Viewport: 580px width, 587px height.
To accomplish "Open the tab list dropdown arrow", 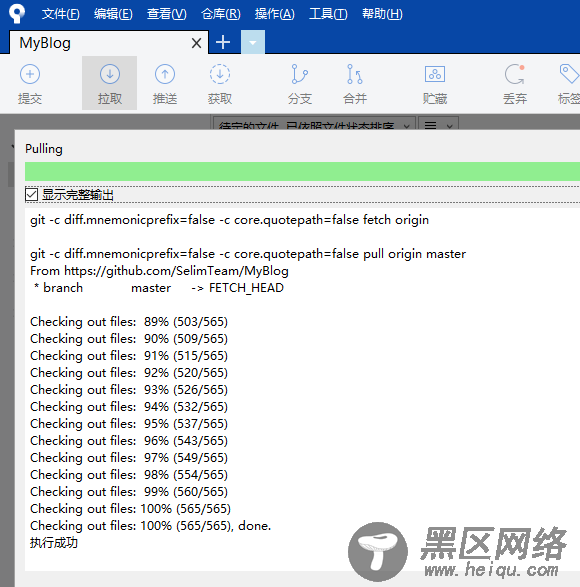I will 253,42.
